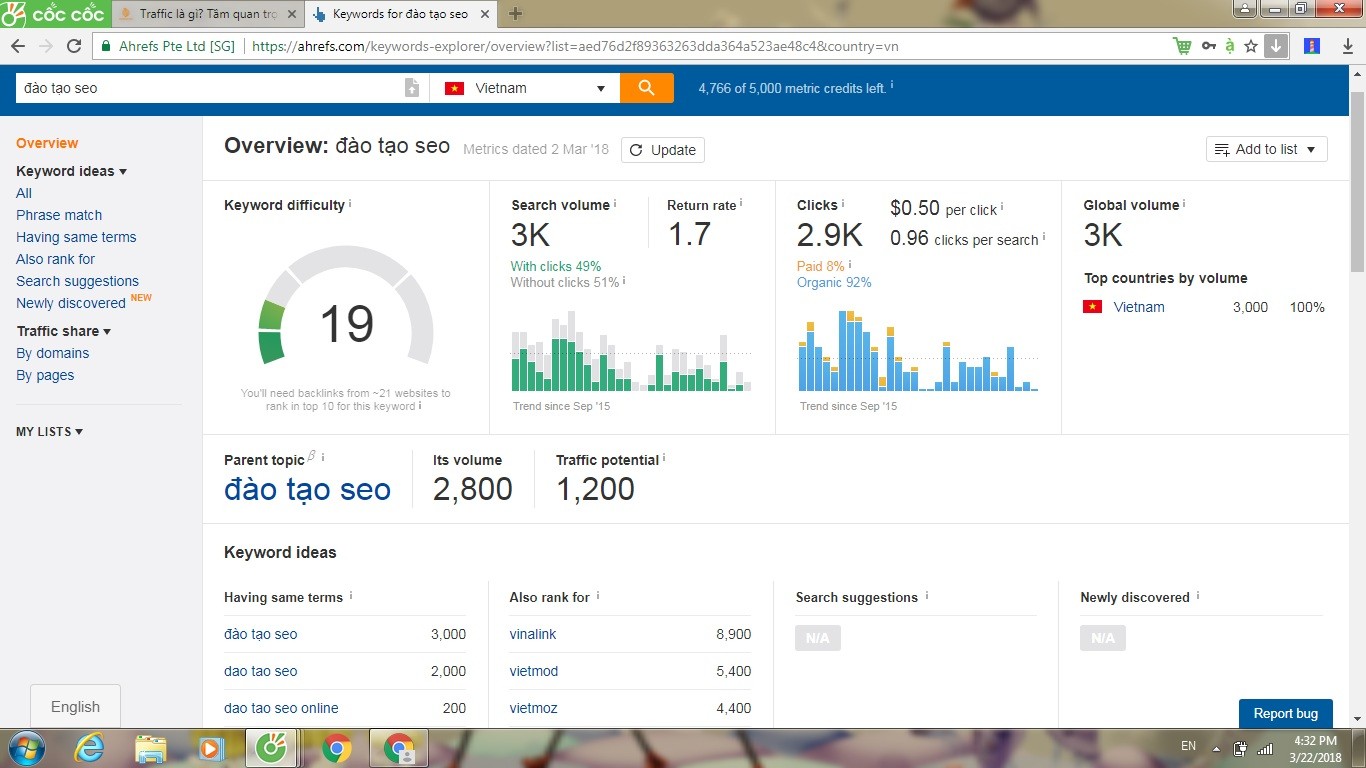Screen dimensions: 1366x768
Task: Click info icon beside Search volume
Action: pos(615,204)
